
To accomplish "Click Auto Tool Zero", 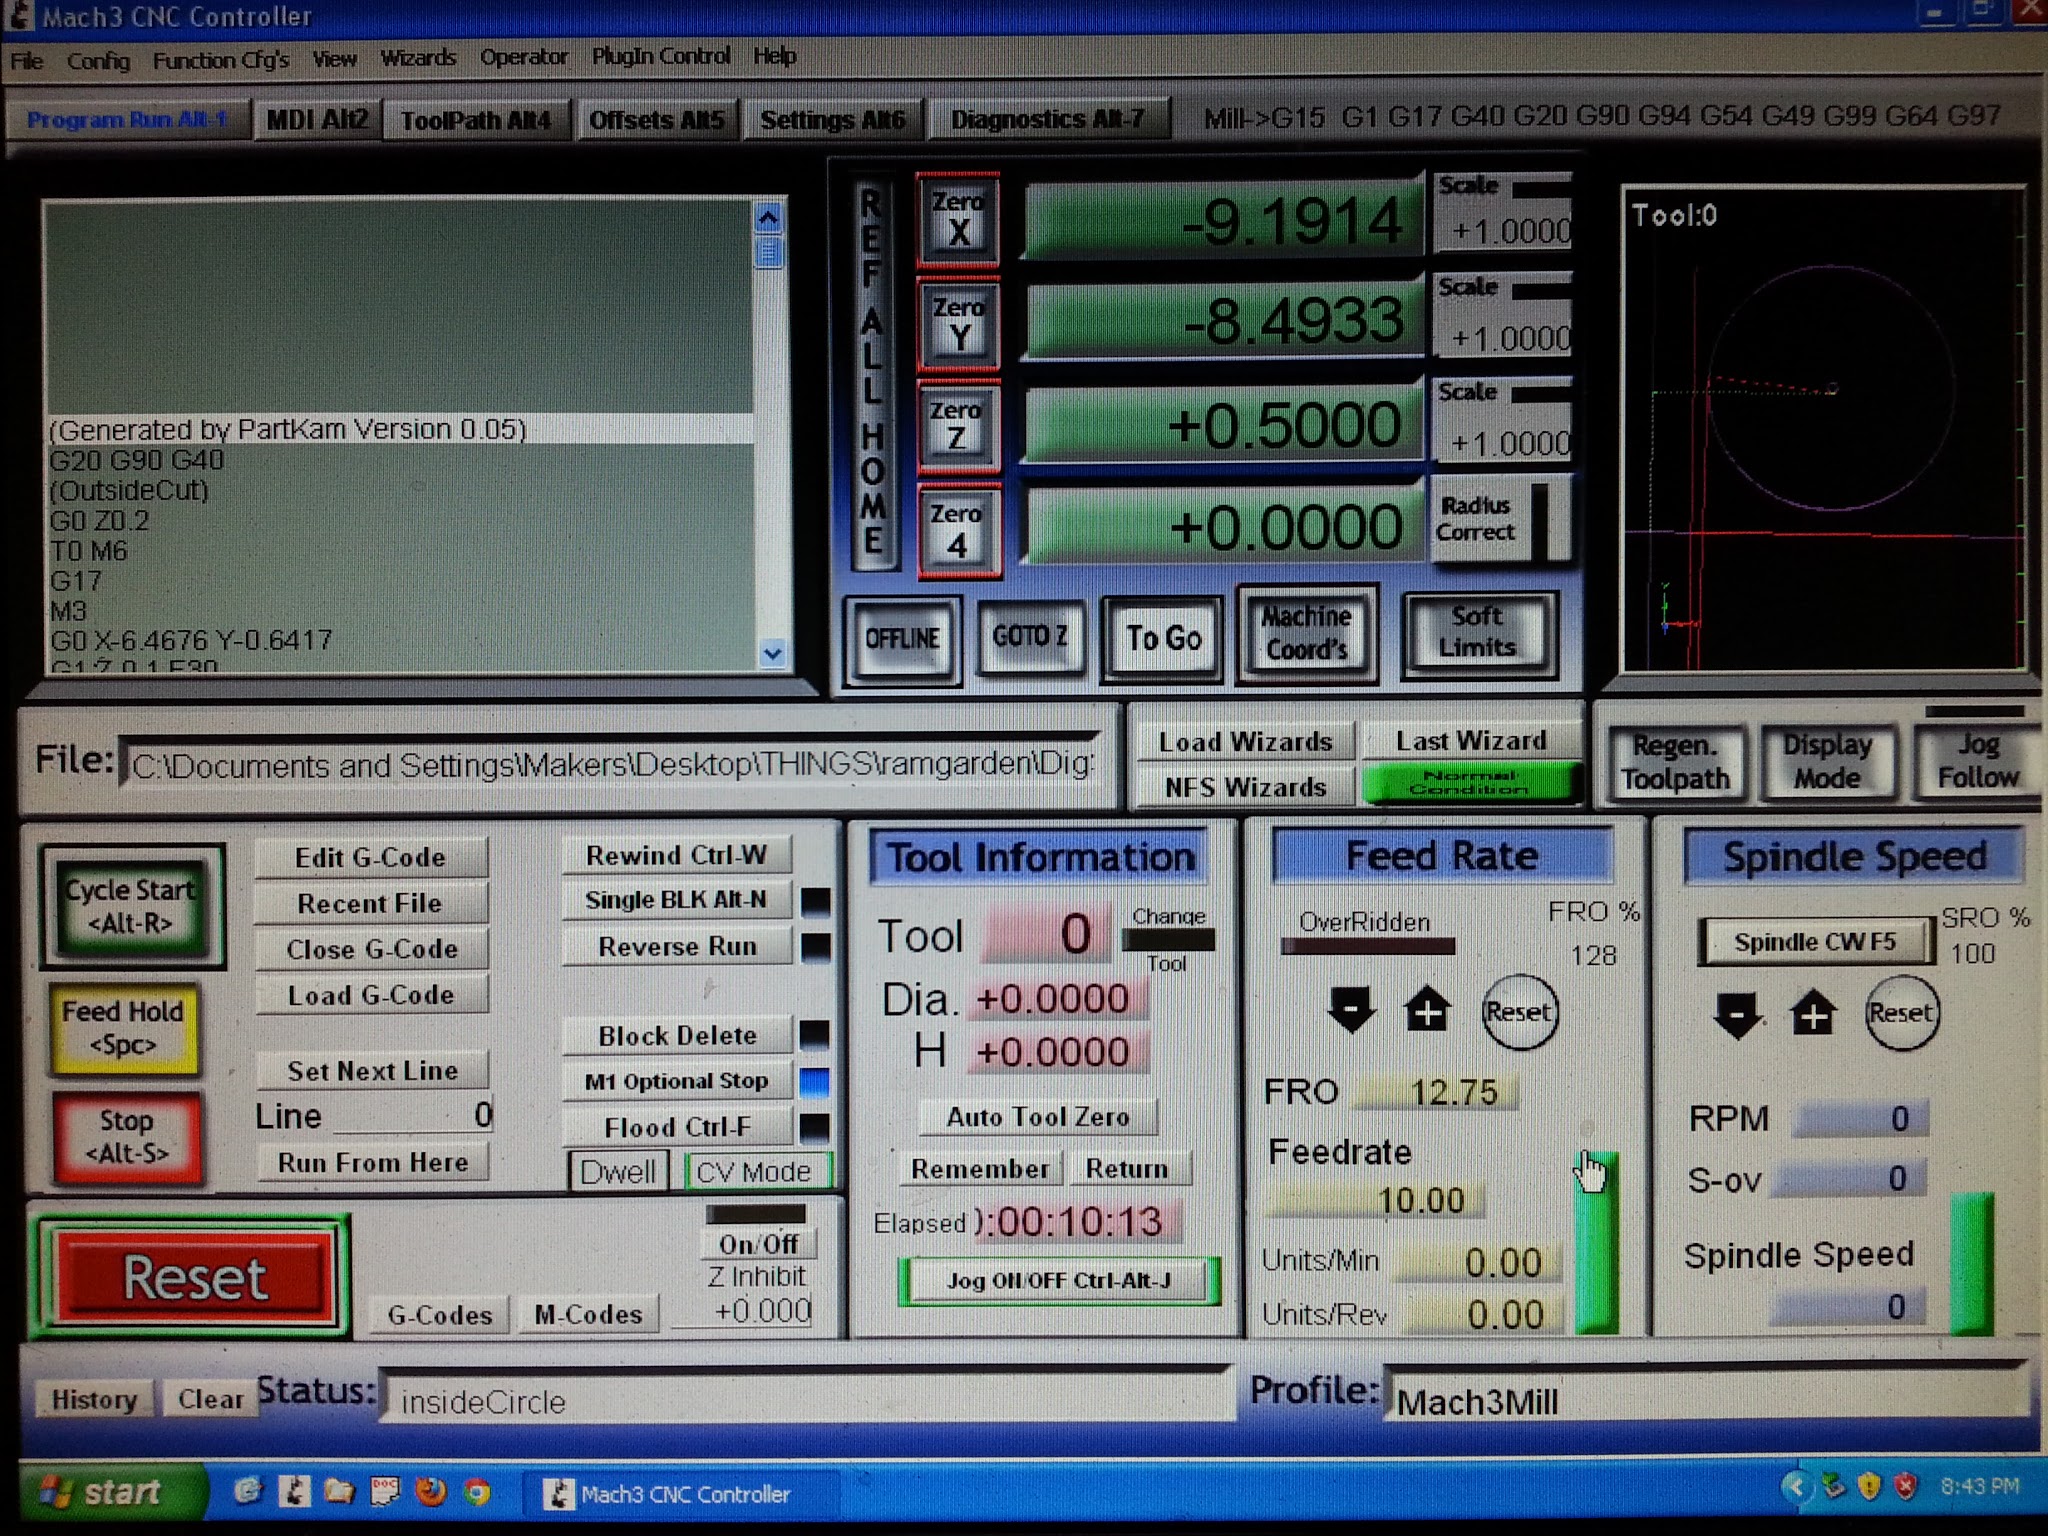I will tap(1038, 1117).
